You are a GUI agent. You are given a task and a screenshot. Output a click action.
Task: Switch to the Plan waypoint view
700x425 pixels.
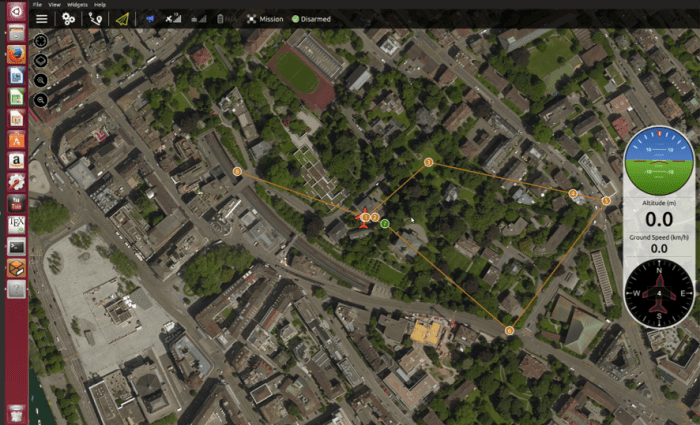pyautogui.click(x=95, y=18)
